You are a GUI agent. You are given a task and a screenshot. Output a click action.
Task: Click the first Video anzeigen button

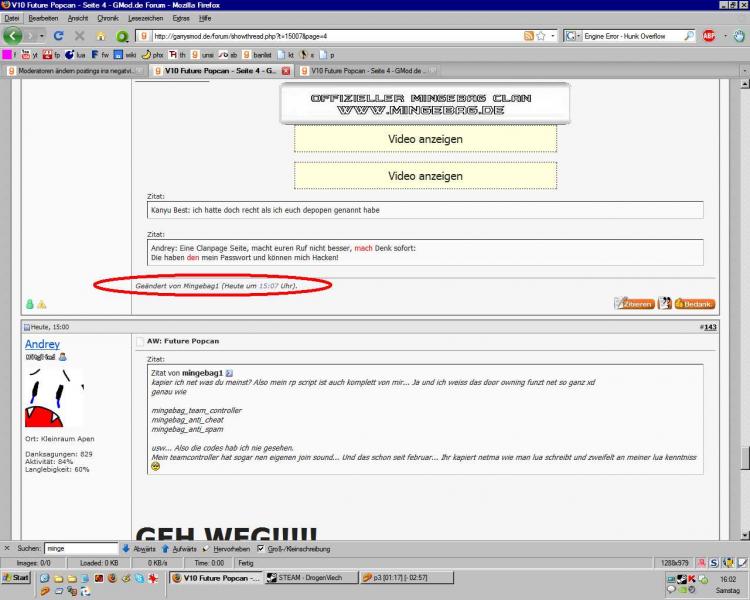425,139
